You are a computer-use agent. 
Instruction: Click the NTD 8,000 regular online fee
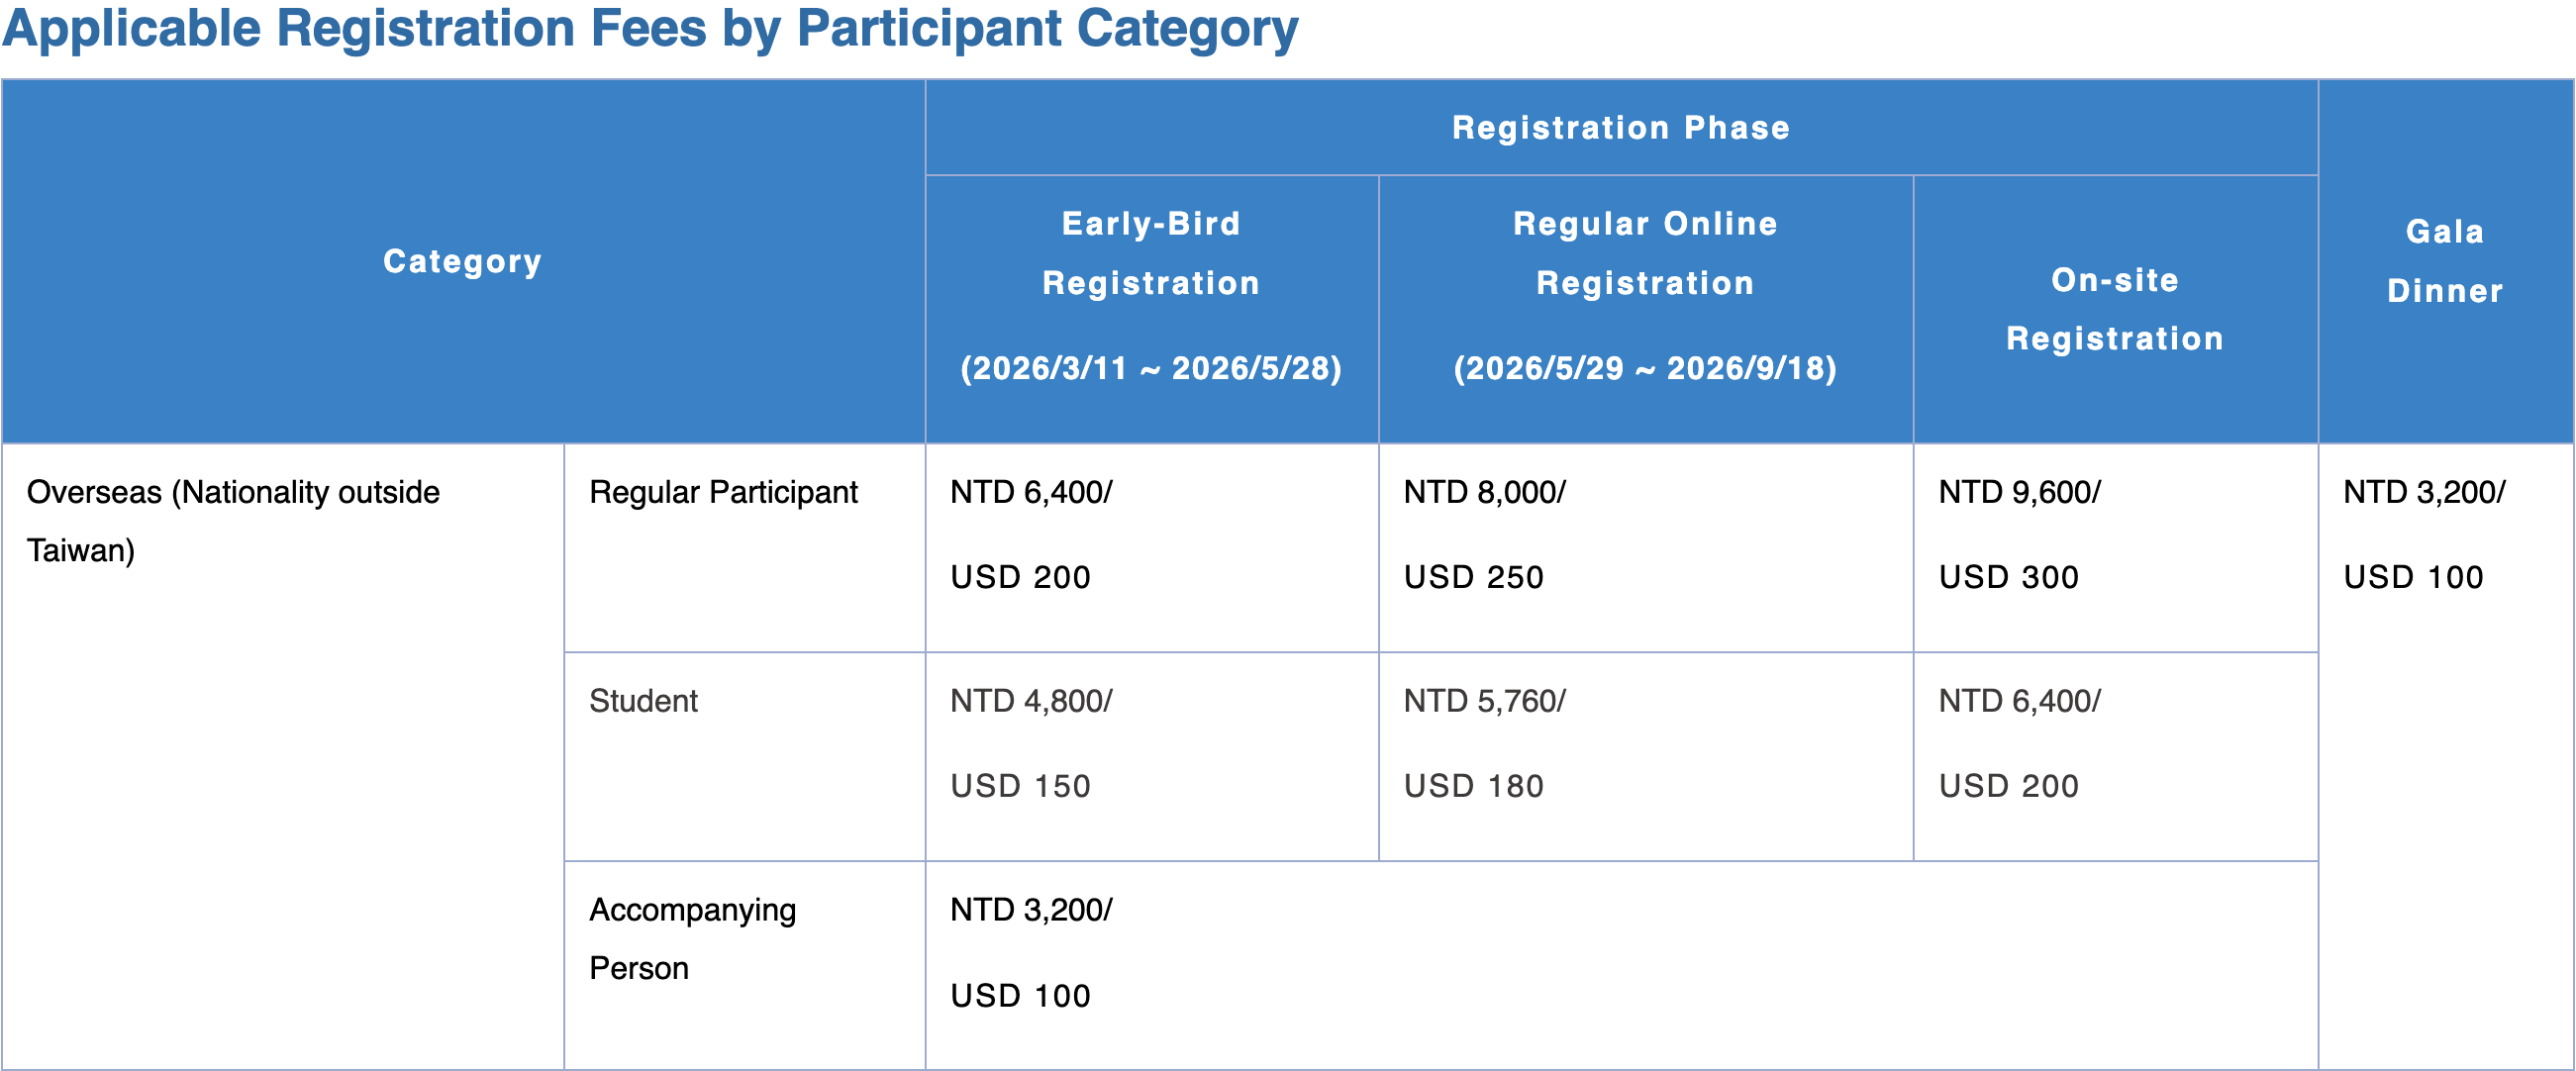[1484, 492]
